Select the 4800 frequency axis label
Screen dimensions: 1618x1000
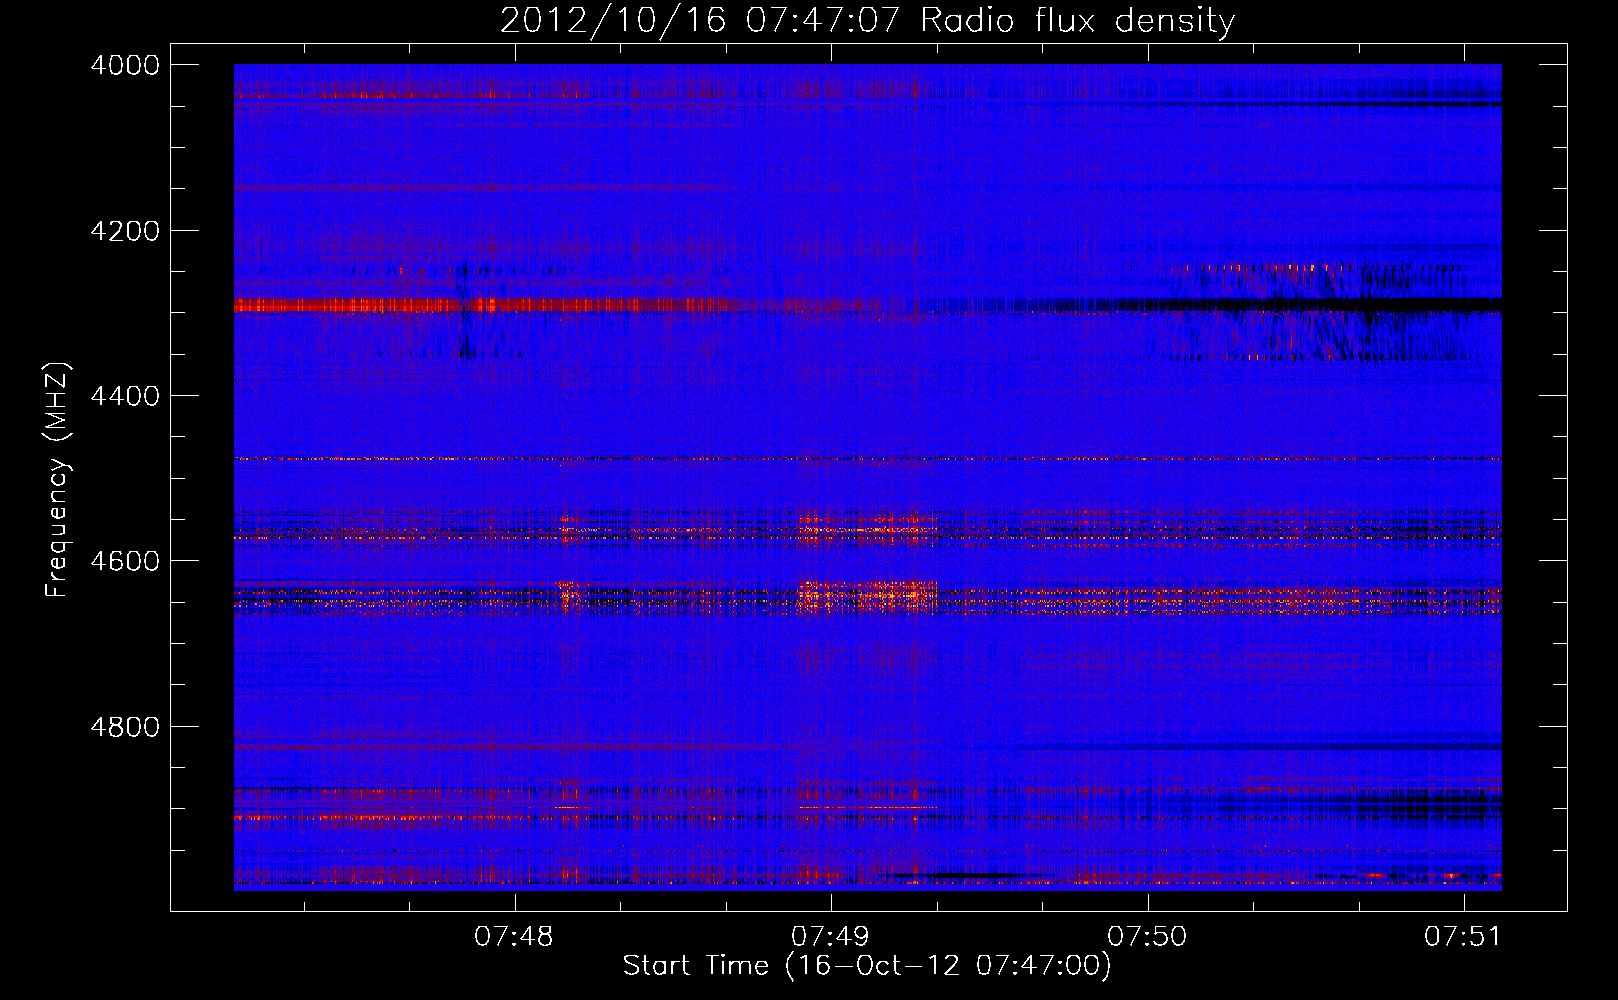(125, 726)
